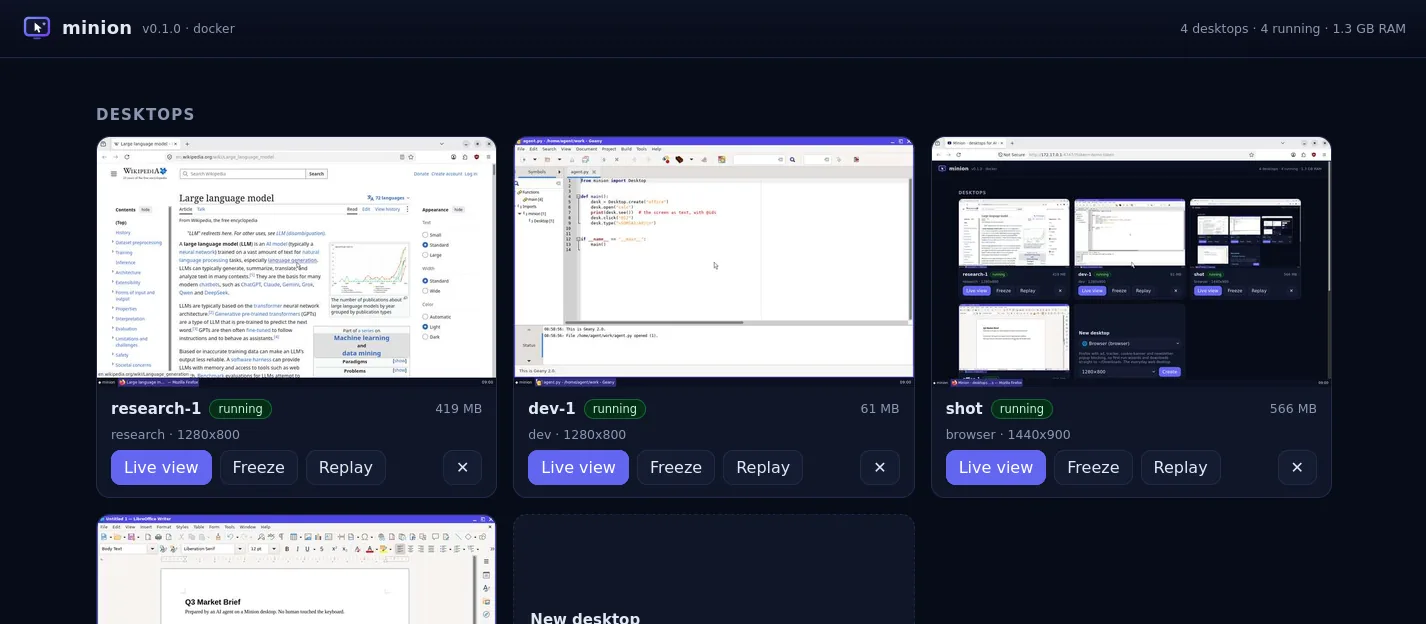Click the formatting marks pilcrow icon in the Writer preview
Viewport: 1426px width, 624px height.
pos(281,537)
